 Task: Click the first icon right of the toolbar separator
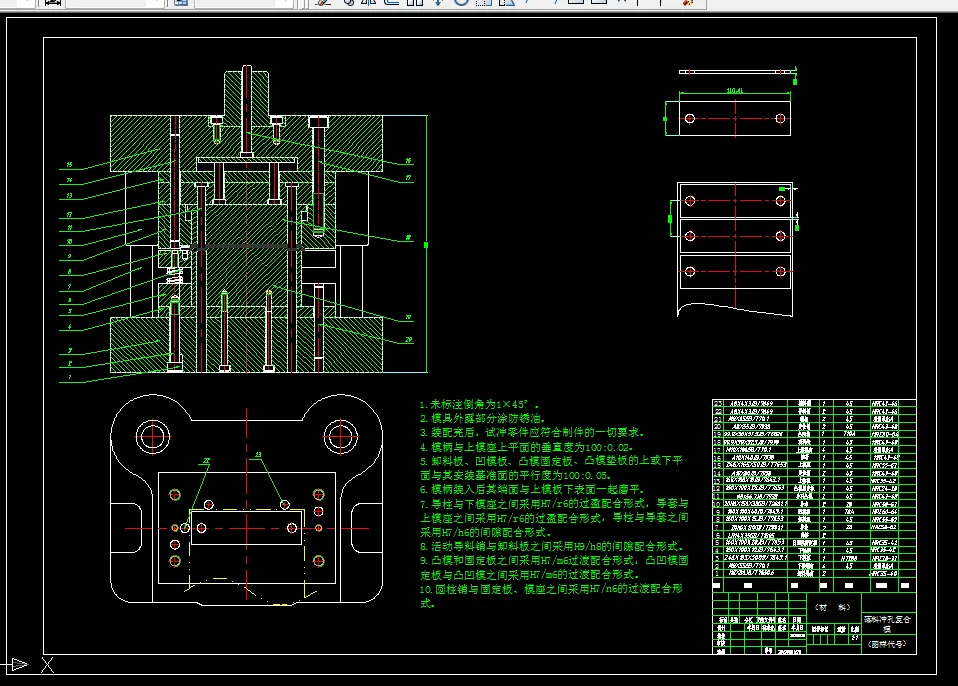click(x=322, y=3)
